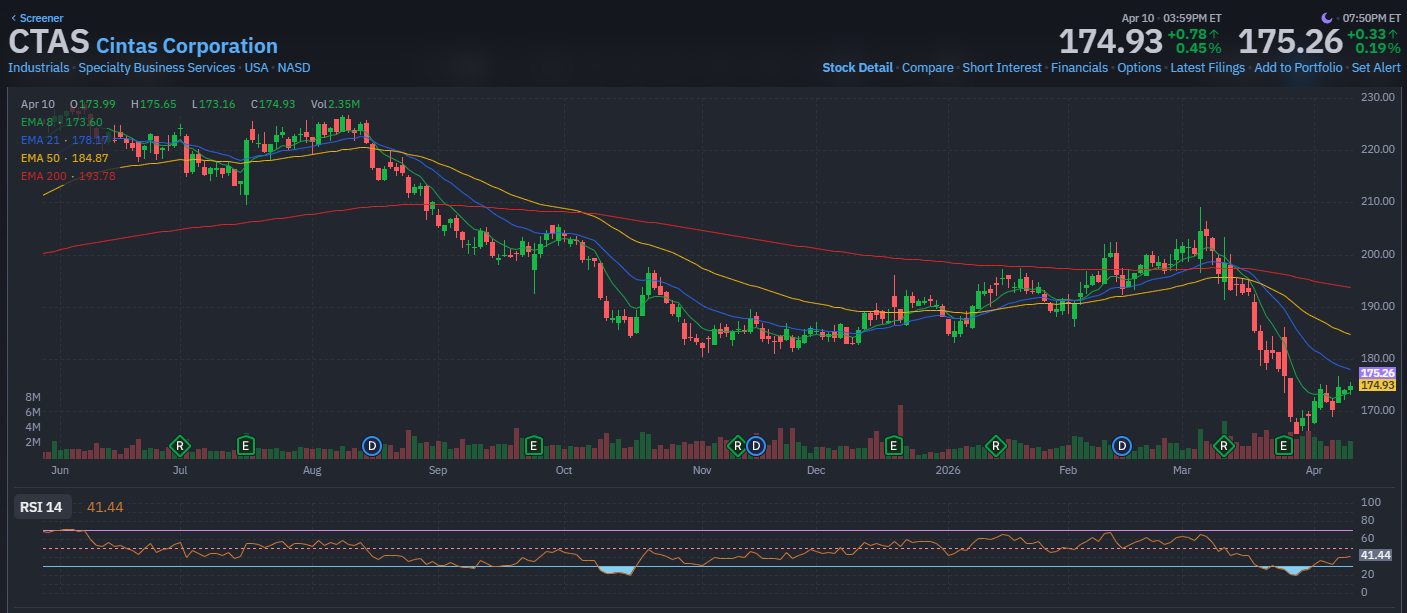Click the R marker in mid-March

click(1222, 445)
